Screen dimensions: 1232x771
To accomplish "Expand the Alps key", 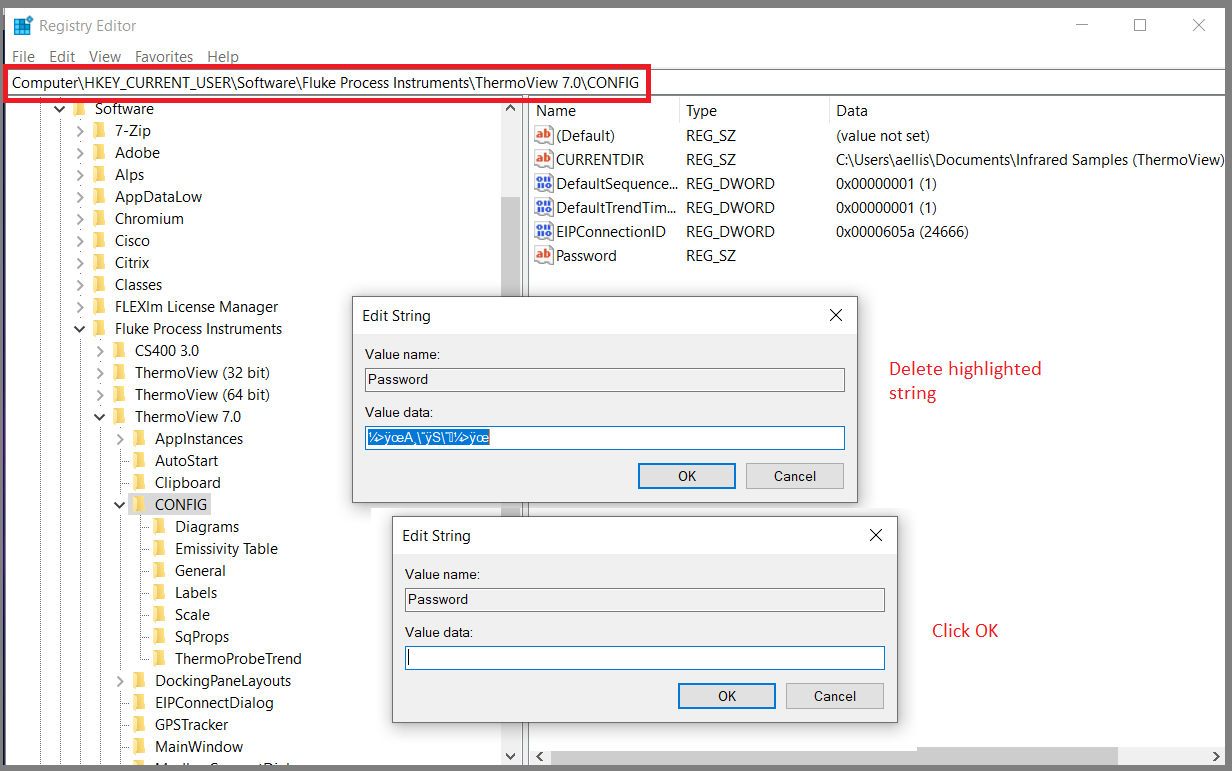I will [x=80, y=175].
